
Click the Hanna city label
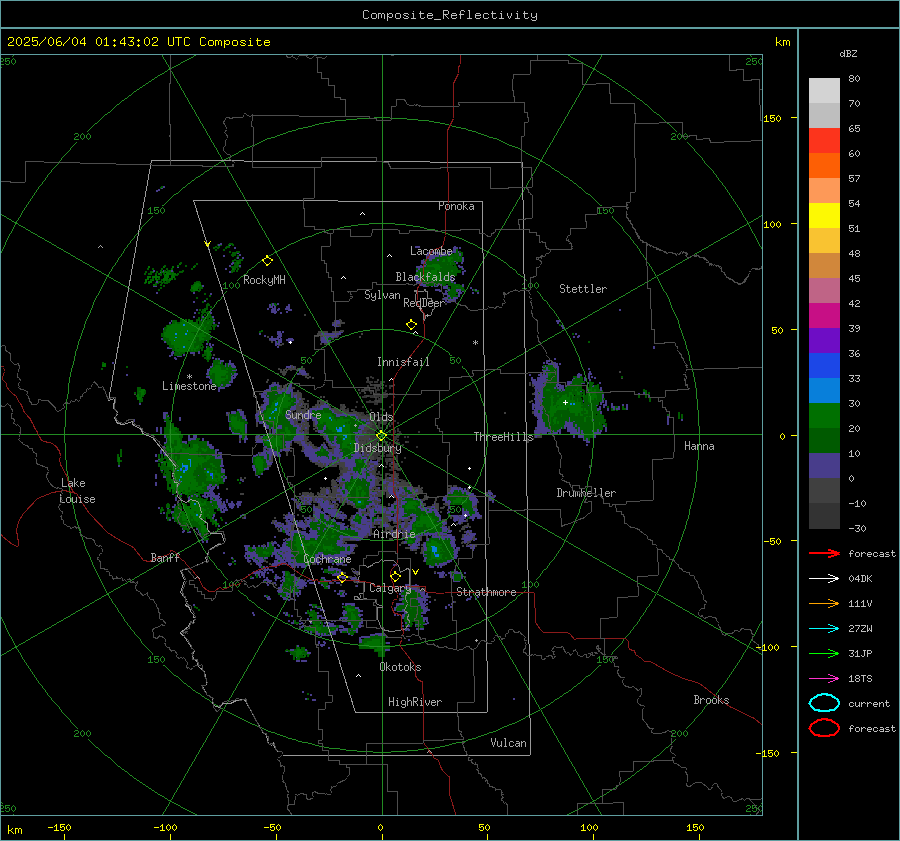click(x=699, y=446)
